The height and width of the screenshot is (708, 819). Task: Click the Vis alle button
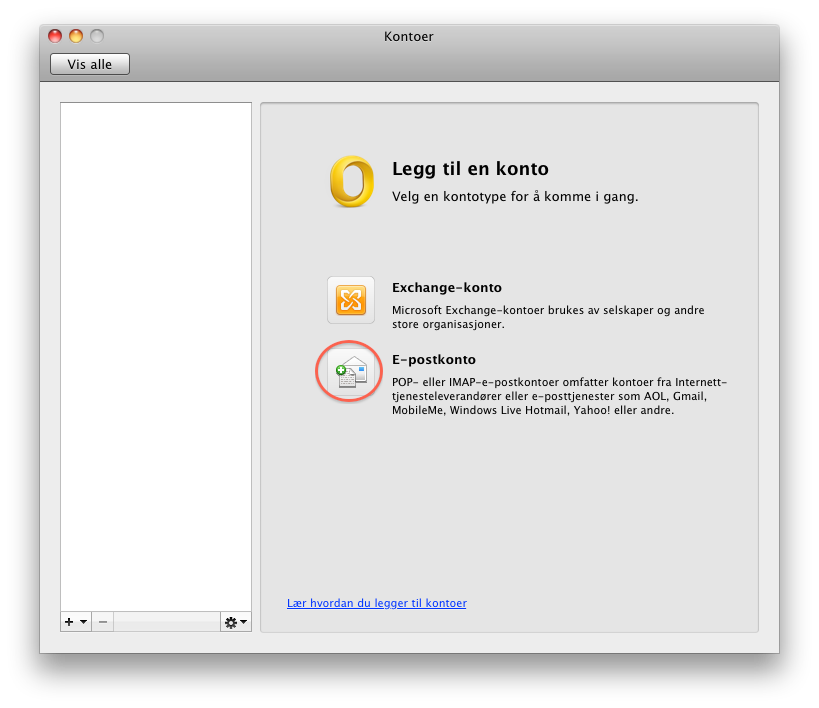(90, 64)
